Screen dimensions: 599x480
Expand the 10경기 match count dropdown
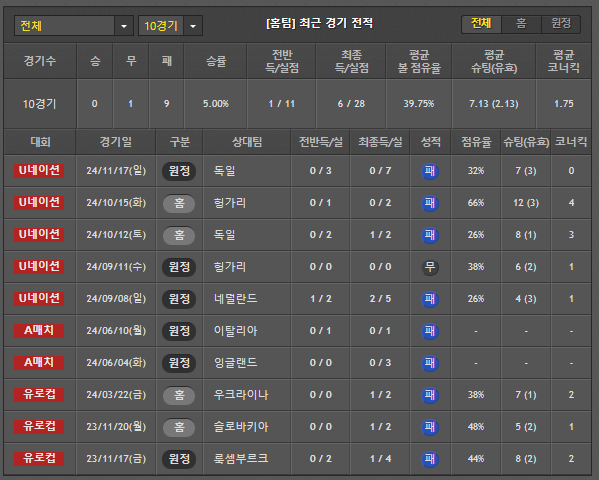point(193,26)
